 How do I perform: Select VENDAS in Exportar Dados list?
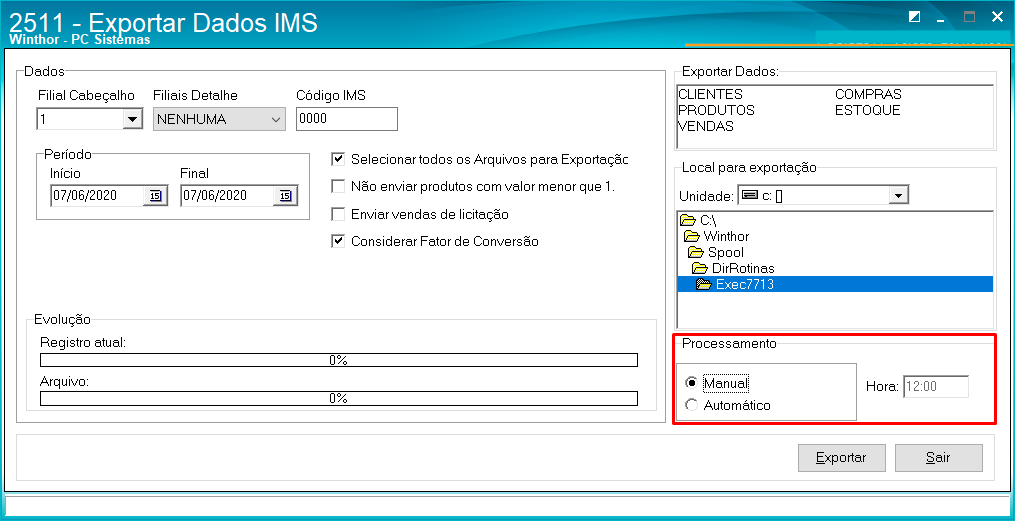(x=706, y=126)
